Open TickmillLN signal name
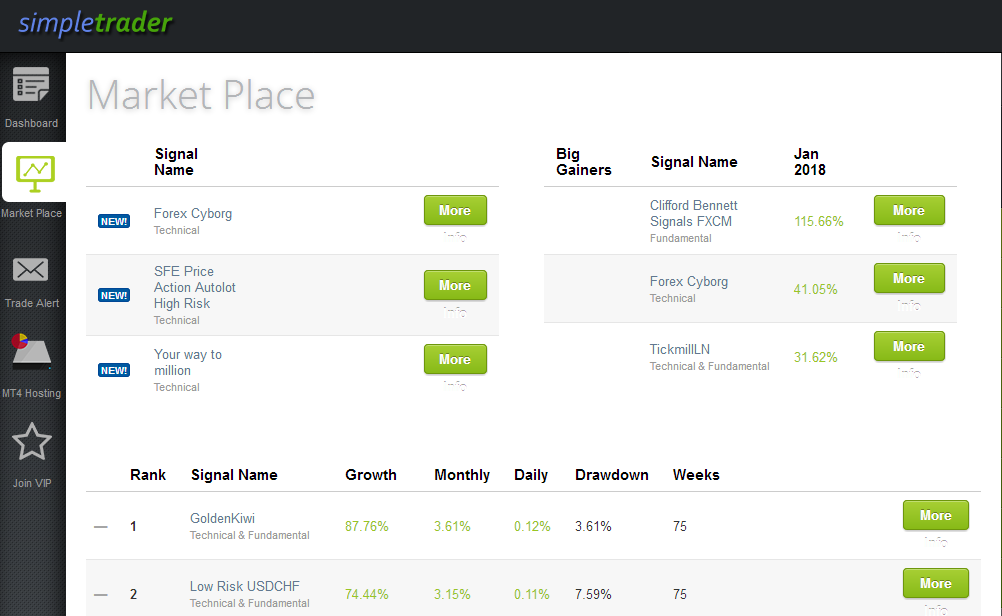The image size is (1002, 616). tap(680, 350)
